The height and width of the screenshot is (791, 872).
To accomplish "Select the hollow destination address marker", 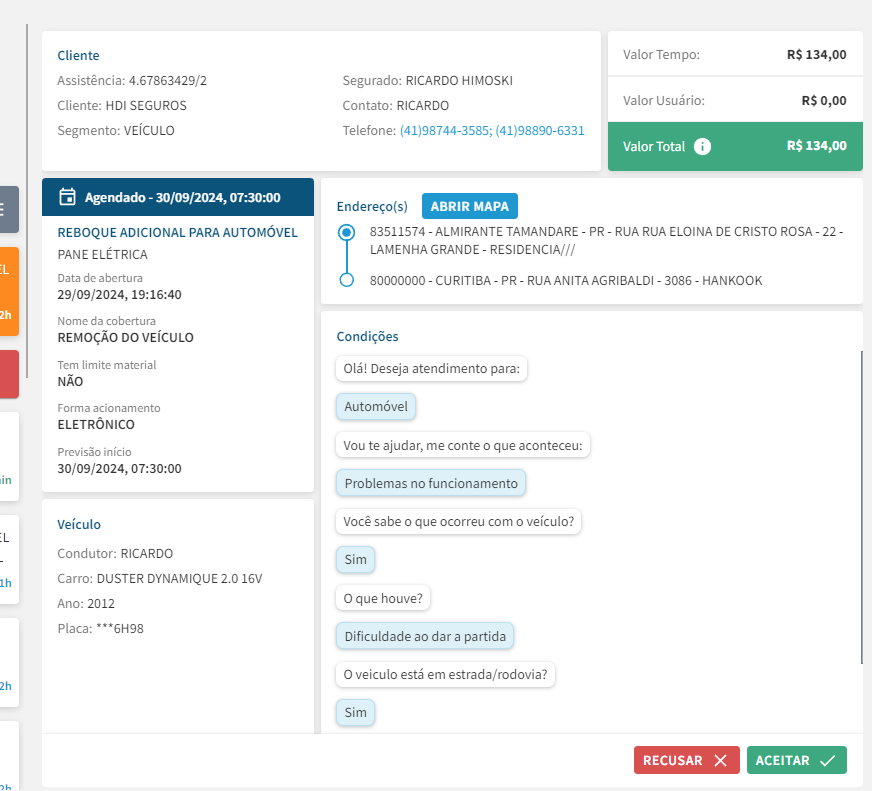I will 347,280.
